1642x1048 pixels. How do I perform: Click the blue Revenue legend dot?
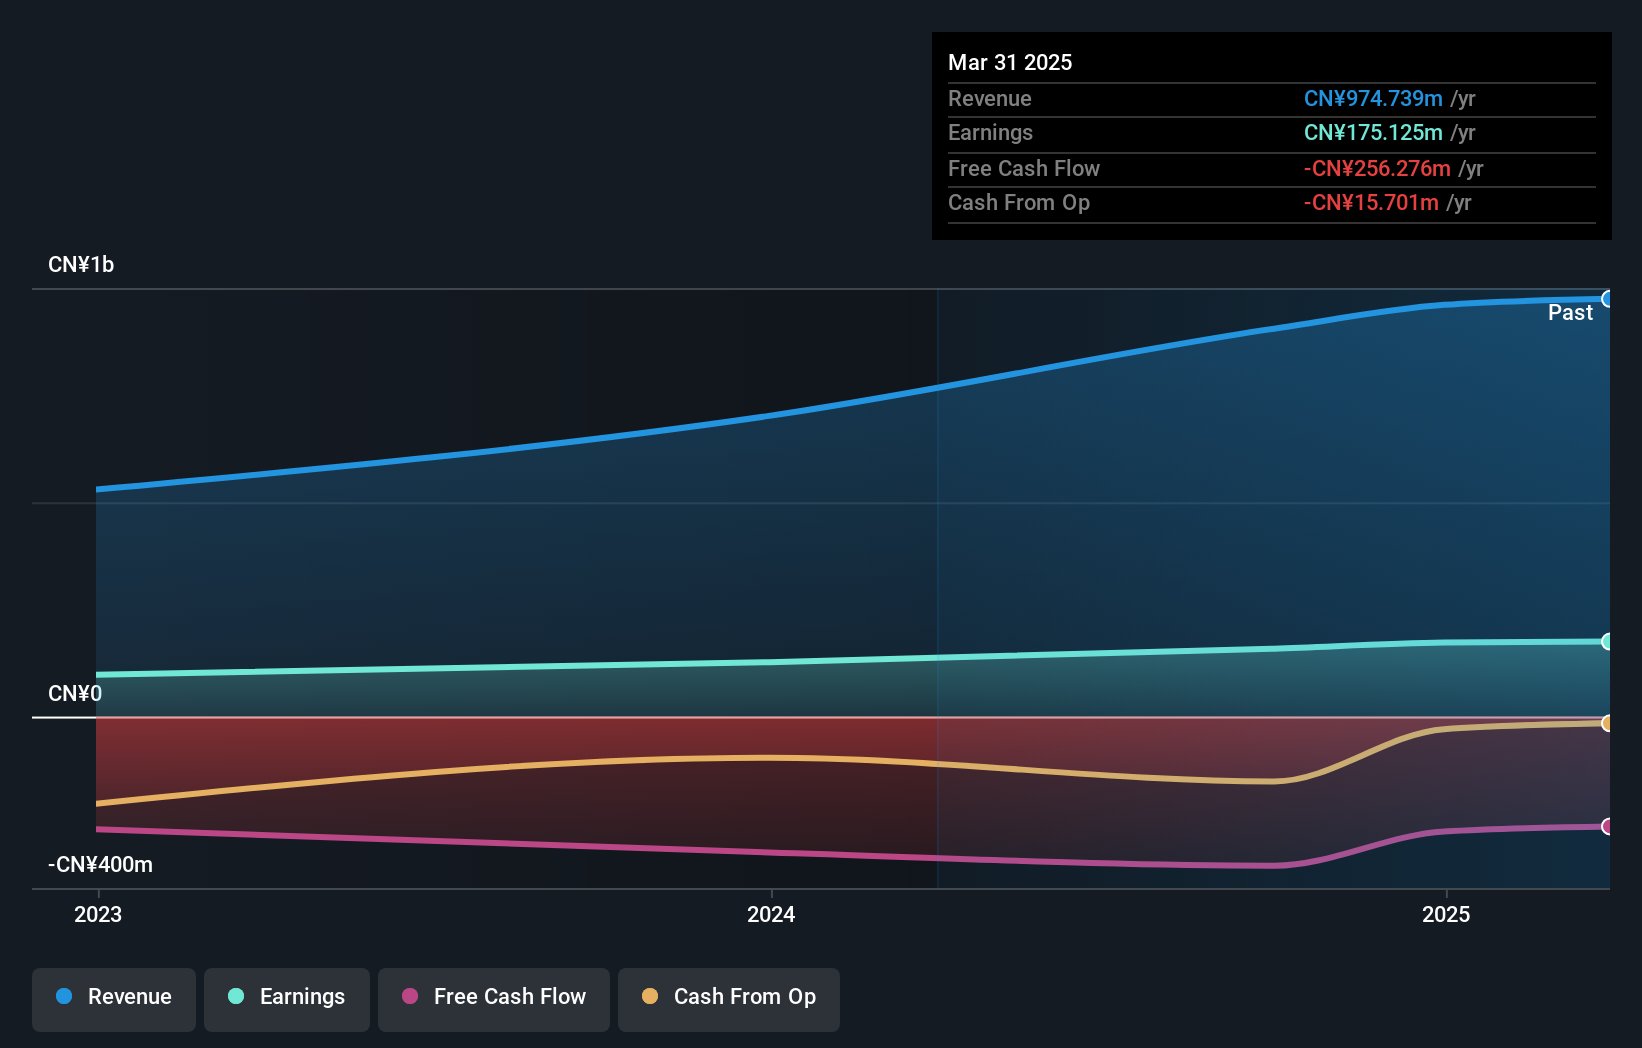[64, 996]
